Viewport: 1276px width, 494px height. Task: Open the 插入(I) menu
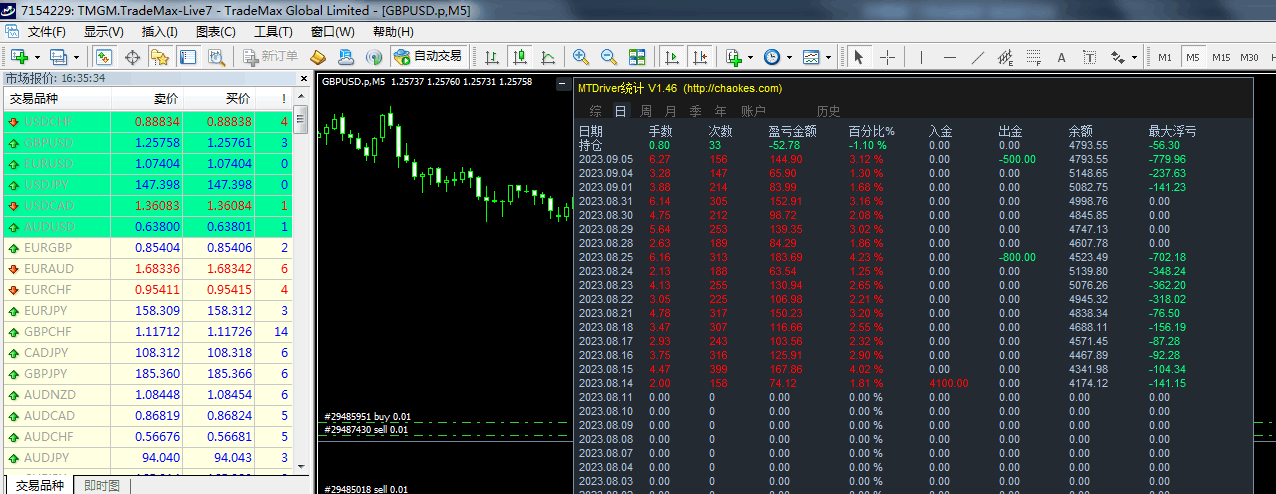pos(160,31)
